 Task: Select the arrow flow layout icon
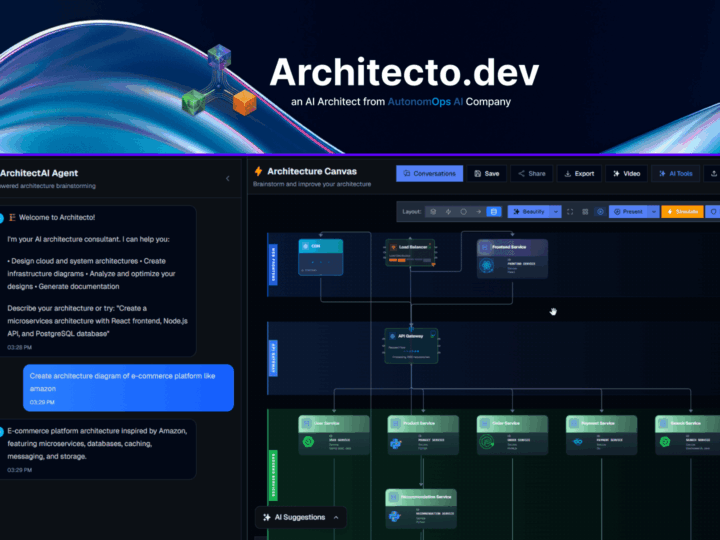tap(478, 212)
